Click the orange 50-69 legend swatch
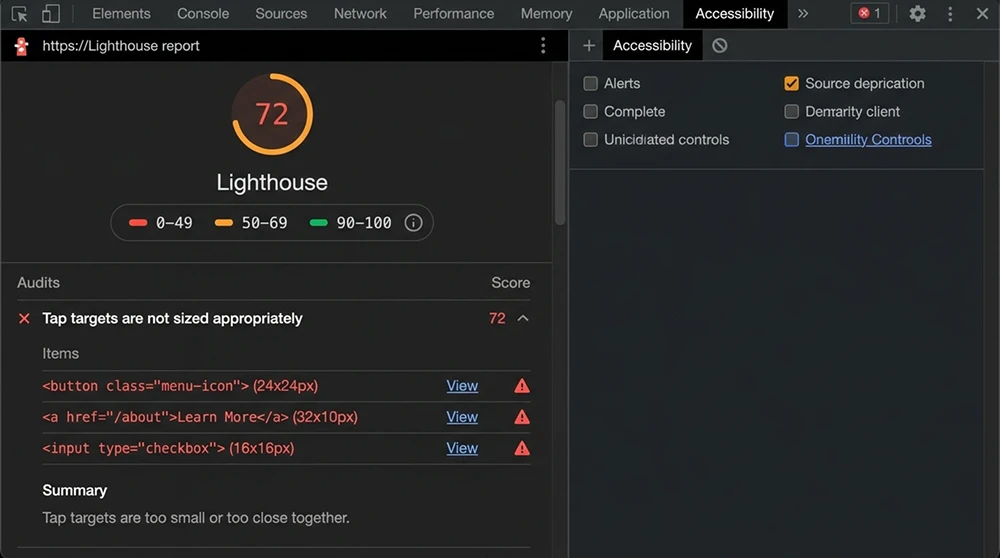The width and height of the screenshot is (1000, 558). 224,223
